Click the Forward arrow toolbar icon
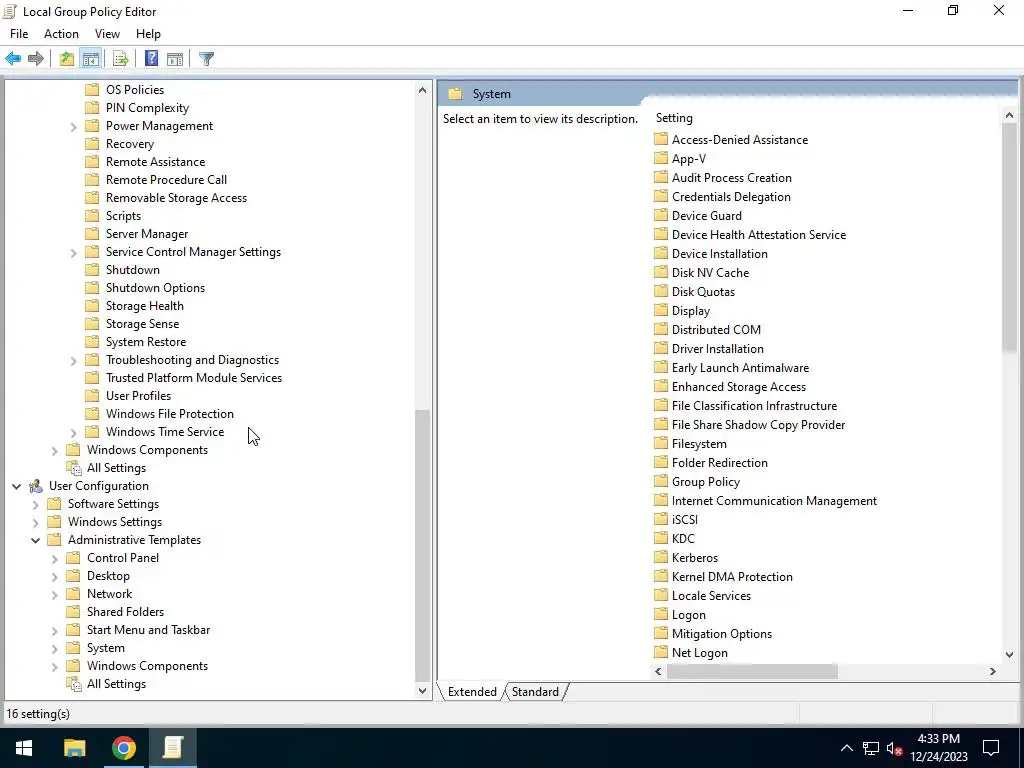This screenshot has width=1024, height=768. [36, 59]
